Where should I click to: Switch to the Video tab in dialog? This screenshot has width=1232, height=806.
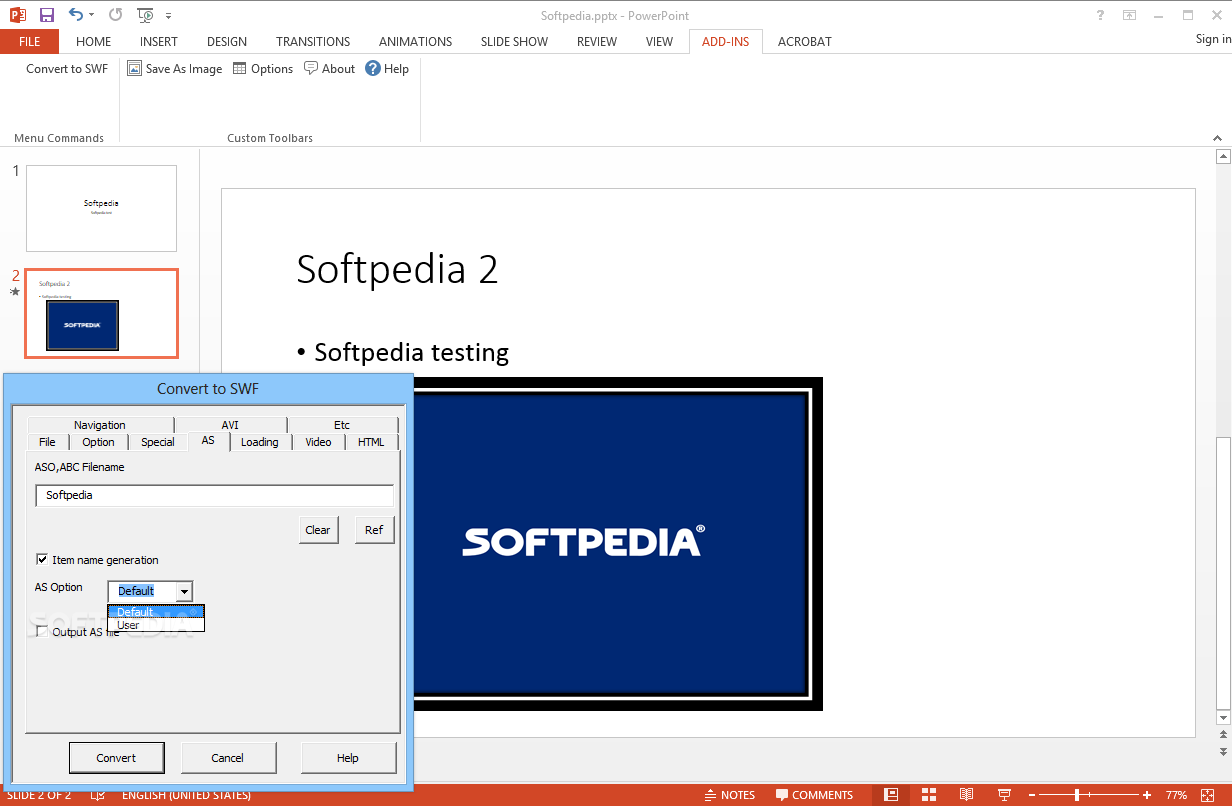point(319,442)
